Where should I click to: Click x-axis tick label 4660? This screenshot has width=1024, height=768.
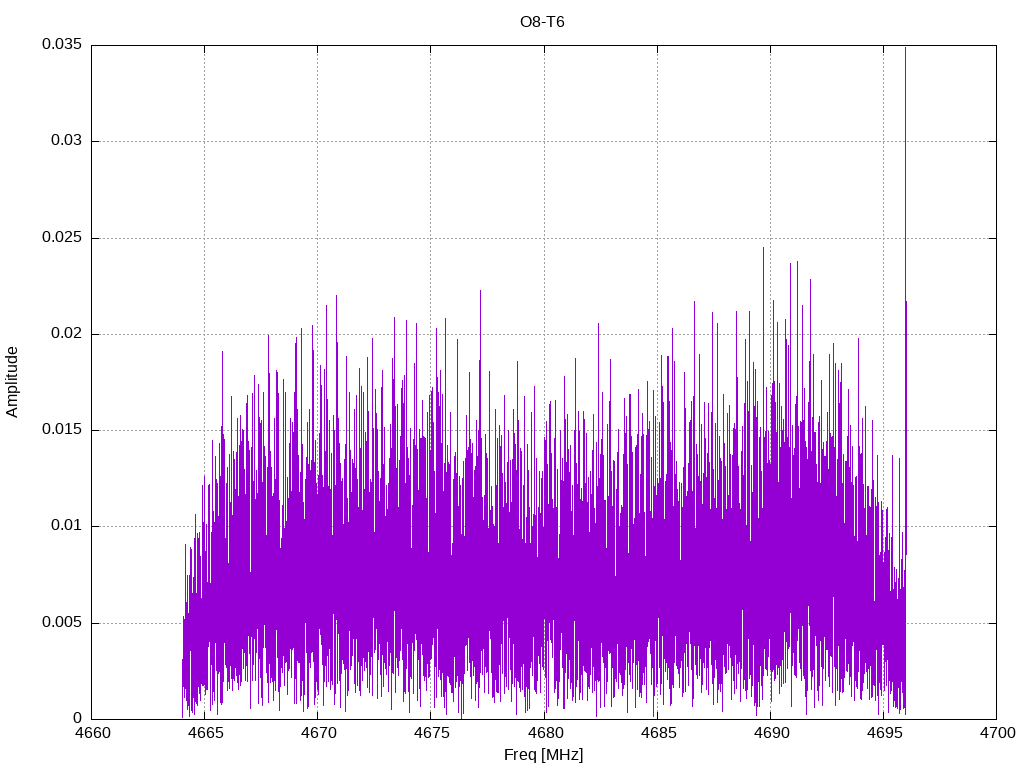click(92, 733)
